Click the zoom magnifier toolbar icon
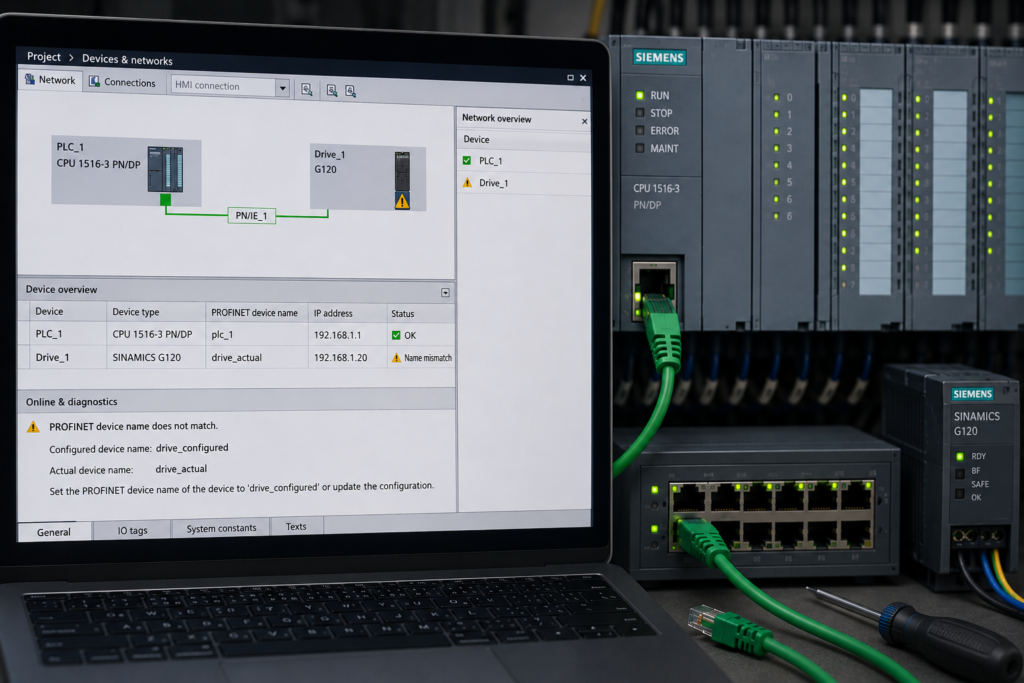 [306, 89]
